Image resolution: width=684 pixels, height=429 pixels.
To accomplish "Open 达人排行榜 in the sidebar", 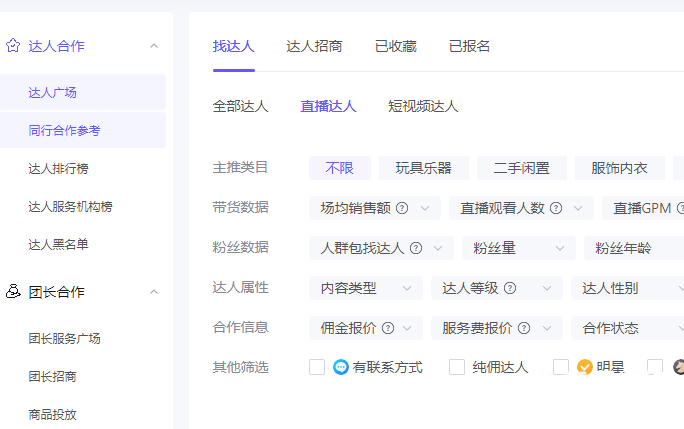I will pyautogui.click(x=58, y=168).
